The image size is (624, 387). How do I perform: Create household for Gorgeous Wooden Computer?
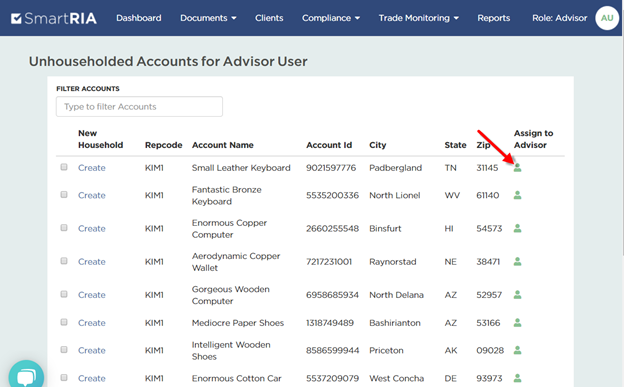92,295
